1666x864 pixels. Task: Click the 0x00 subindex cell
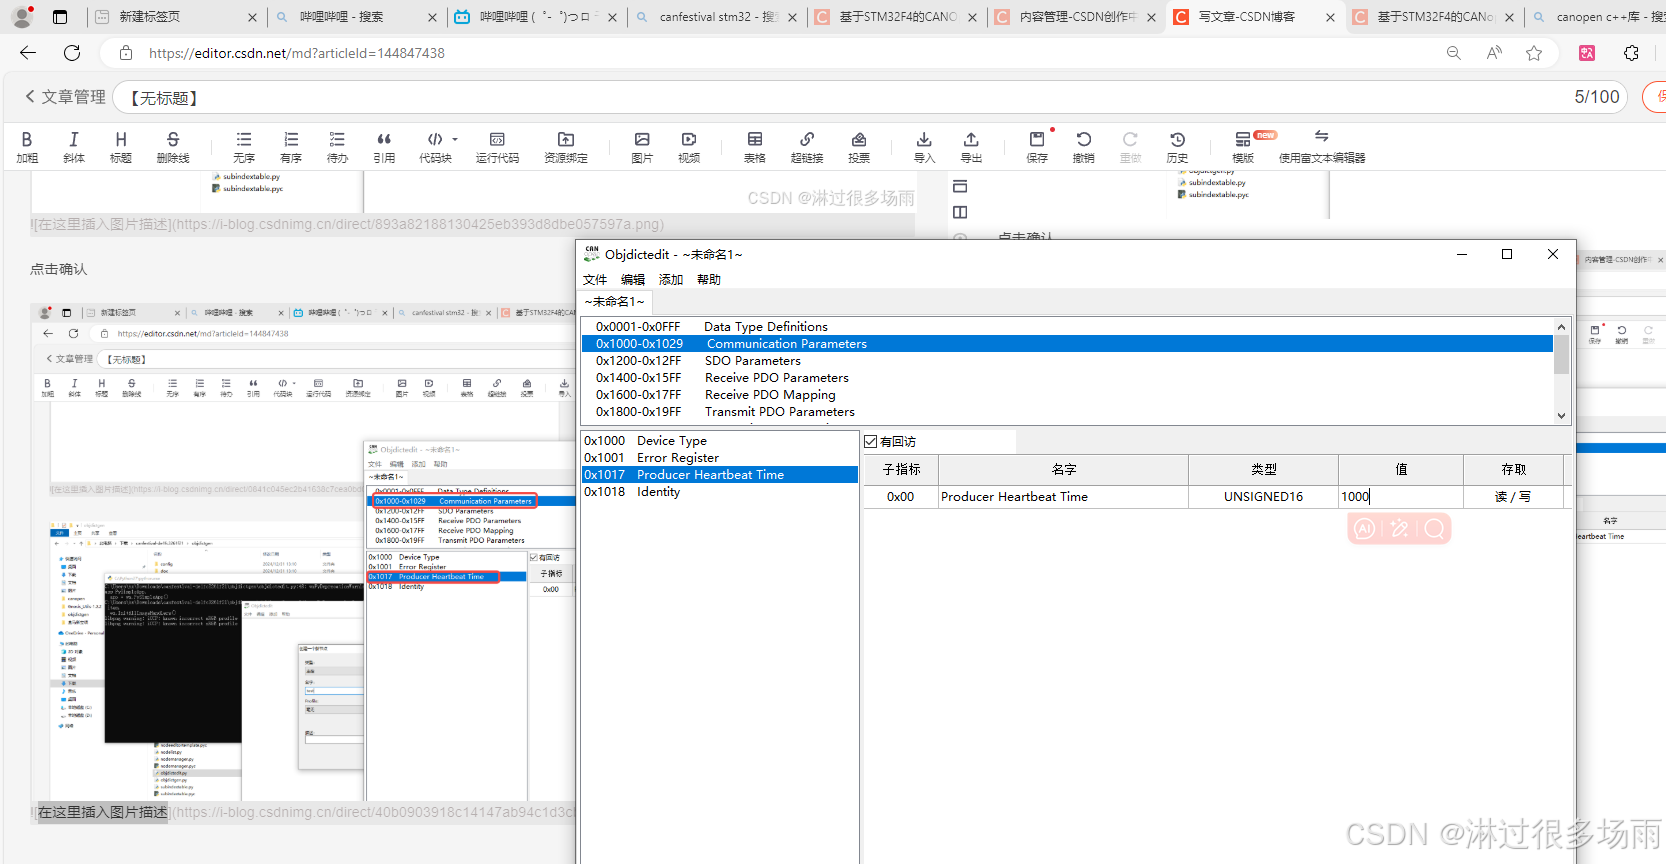click(x=901, y=497)
